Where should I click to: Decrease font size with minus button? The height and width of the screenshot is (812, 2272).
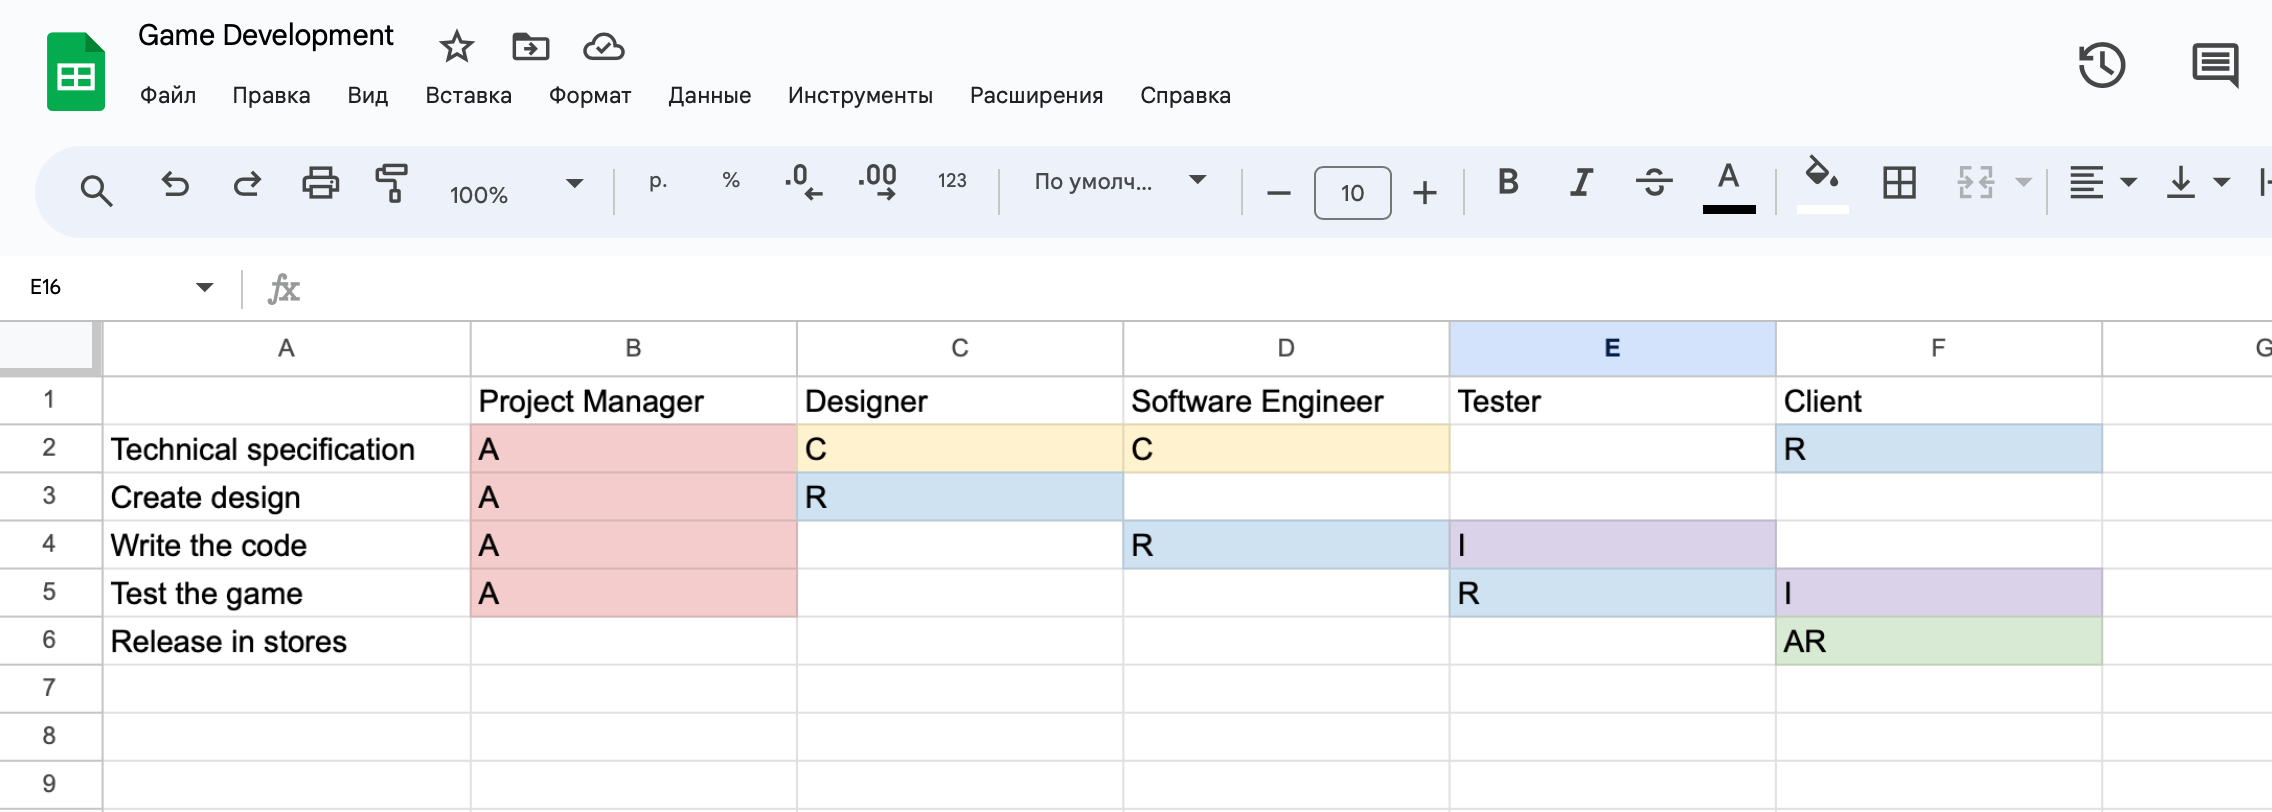tap(1278, 193)
